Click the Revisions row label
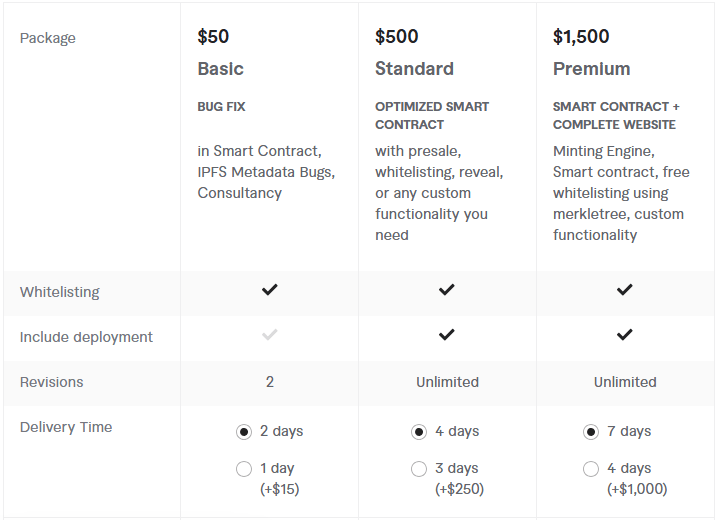 pyautogui.click(x=52, y=382)
